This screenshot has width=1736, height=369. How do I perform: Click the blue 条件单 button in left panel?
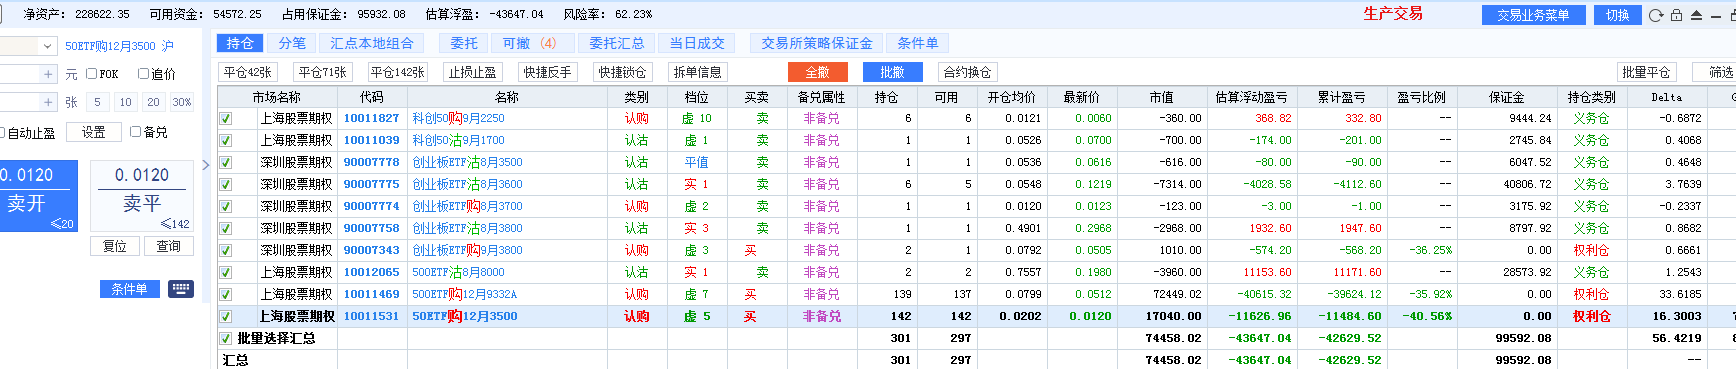[x=130, y=289]
